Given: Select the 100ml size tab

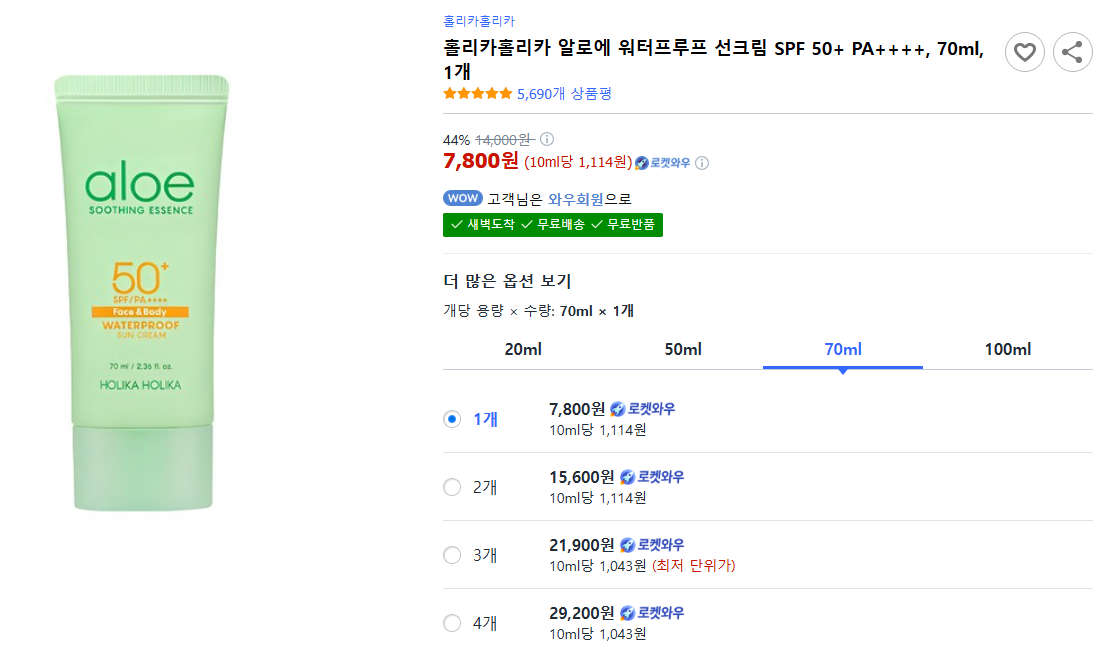Looking at the screenshot, I should click(x=1007, y=349).
